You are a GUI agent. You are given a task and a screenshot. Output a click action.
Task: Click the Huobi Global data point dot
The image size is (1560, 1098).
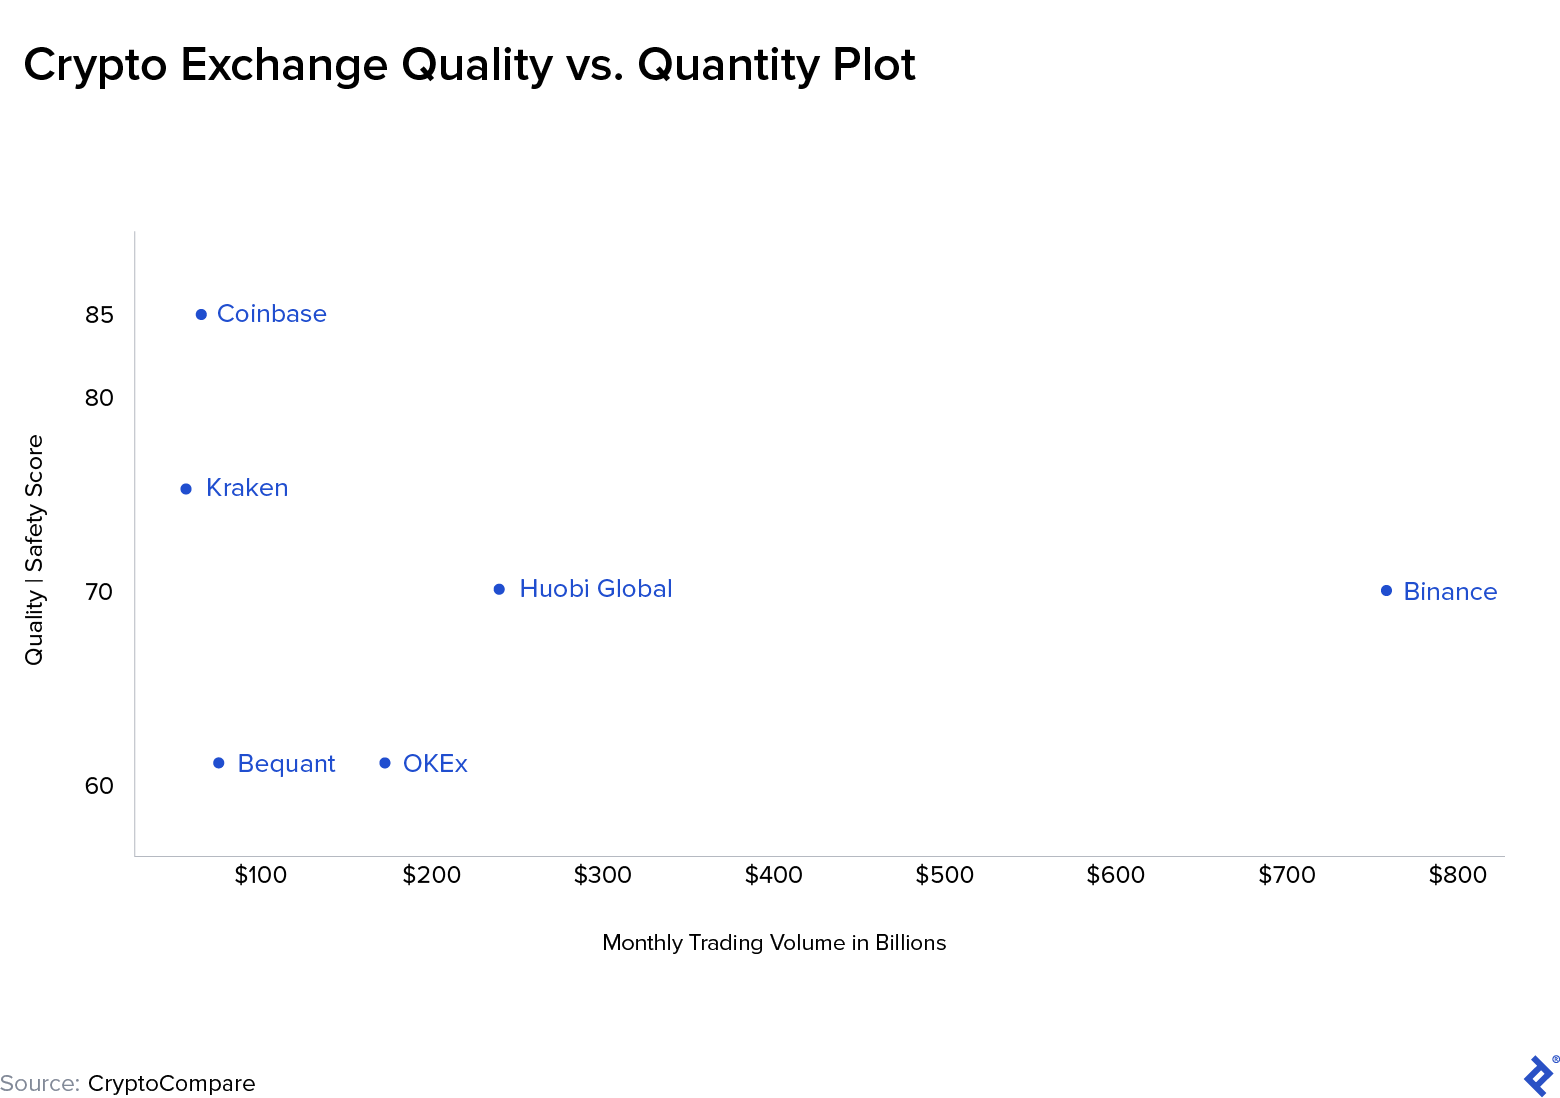500,589
